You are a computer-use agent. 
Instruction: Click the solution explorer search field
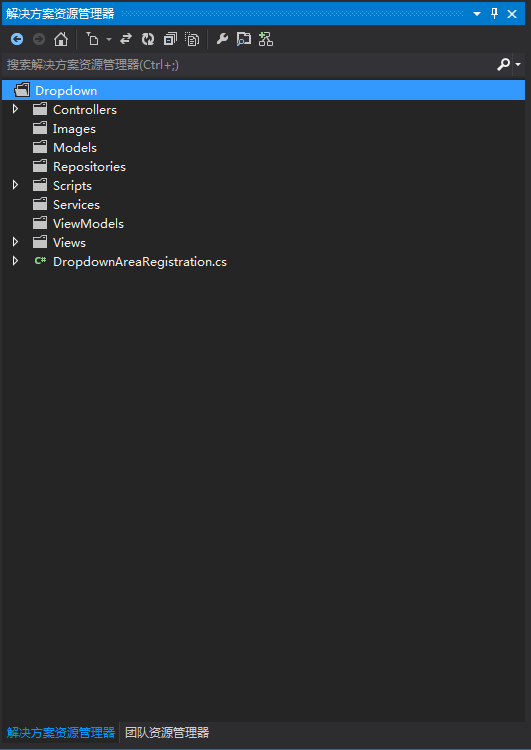tap(249, 65)
